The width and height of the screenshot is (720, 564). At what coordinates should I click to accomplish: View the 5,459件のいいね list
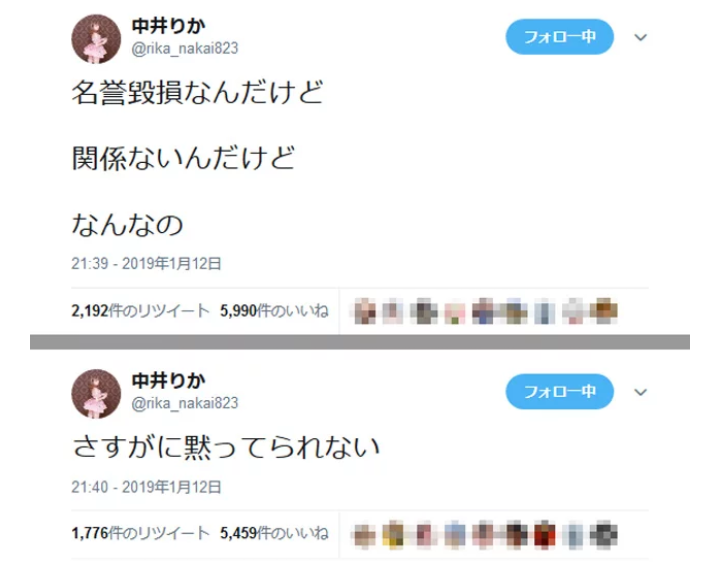(x=274, y=533)
